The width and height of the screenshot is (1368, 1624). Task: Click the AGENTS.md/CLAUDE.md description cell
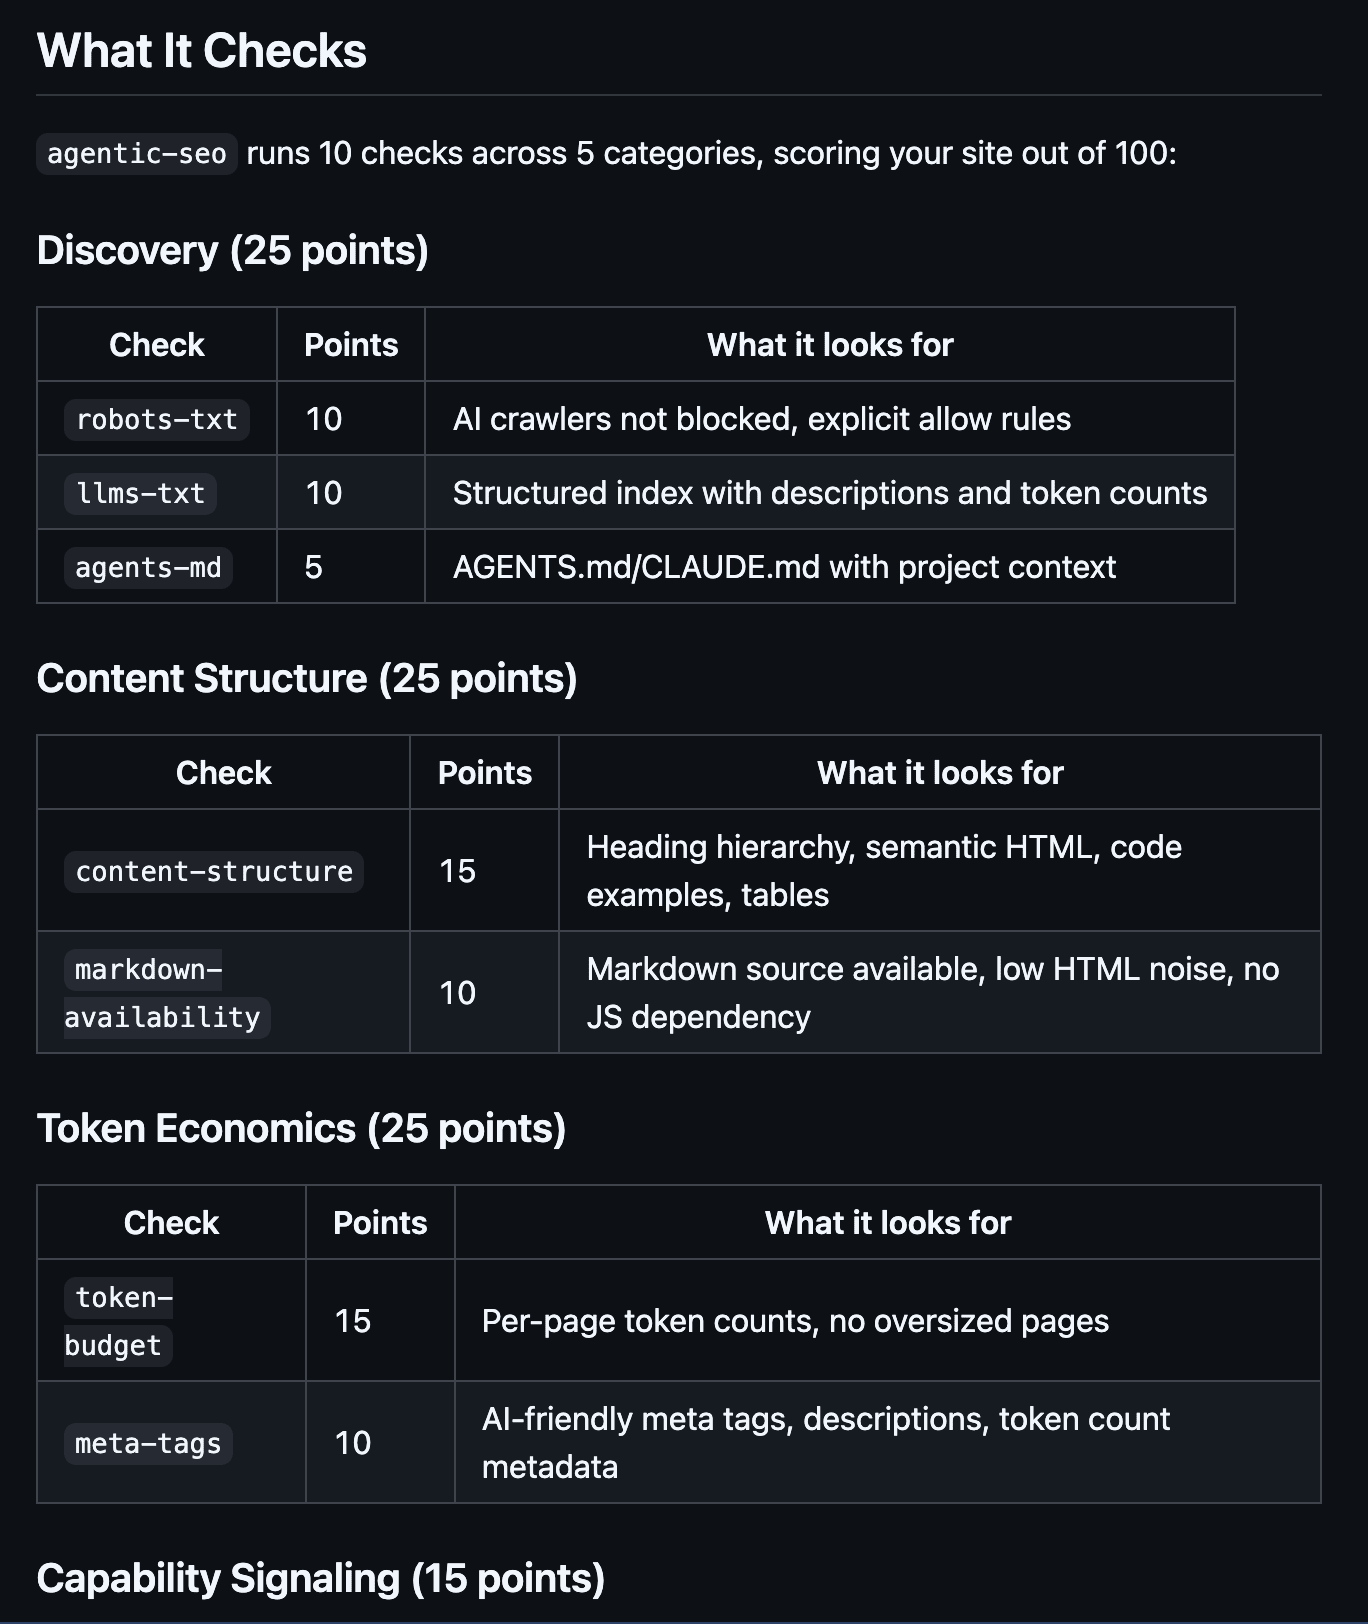[x=830, y=567]
